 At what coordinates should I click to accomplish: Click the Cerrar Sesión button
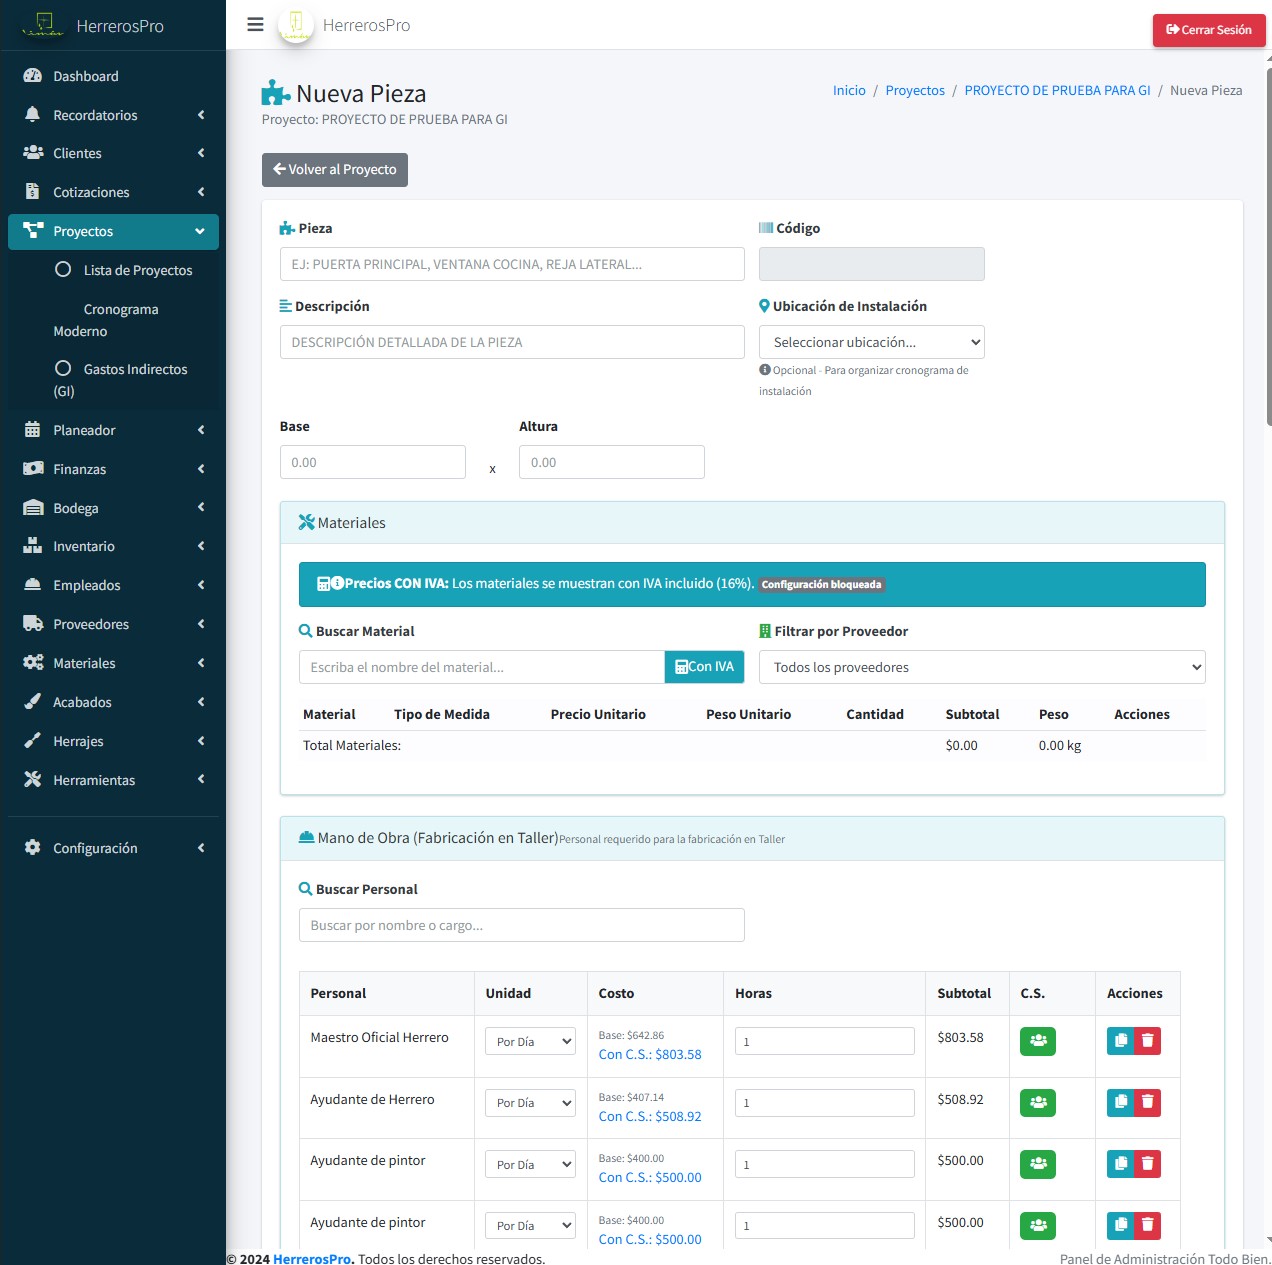coord(1208,30)
